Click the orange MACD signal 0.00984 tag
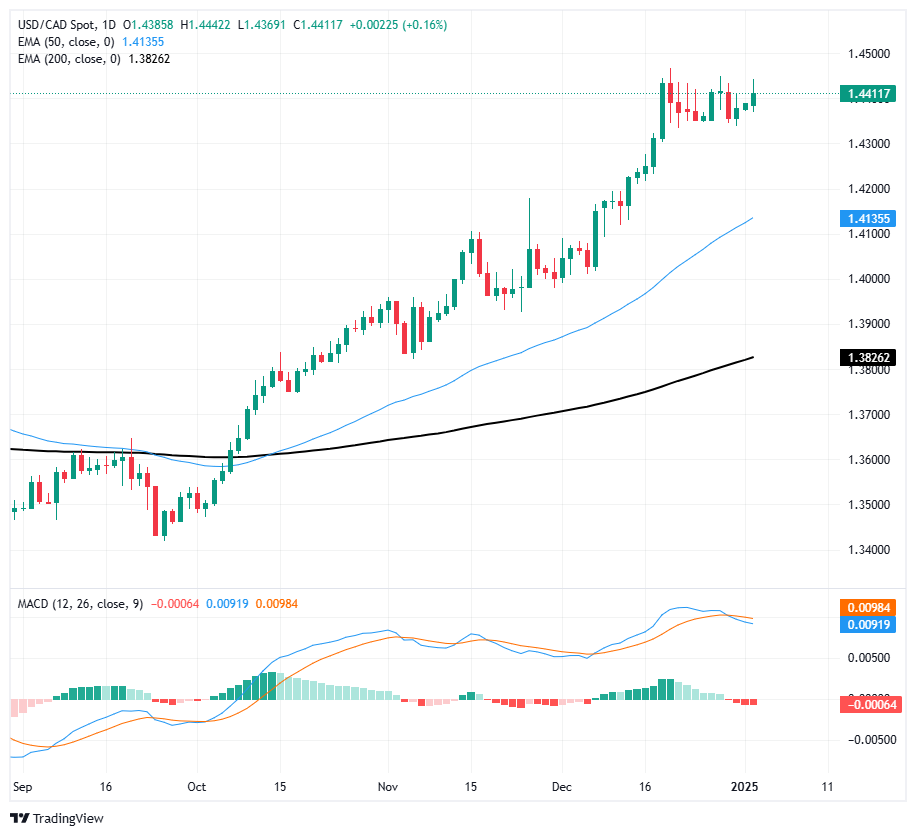The height and width of the screenshot is (836, 916). [868, 608]
